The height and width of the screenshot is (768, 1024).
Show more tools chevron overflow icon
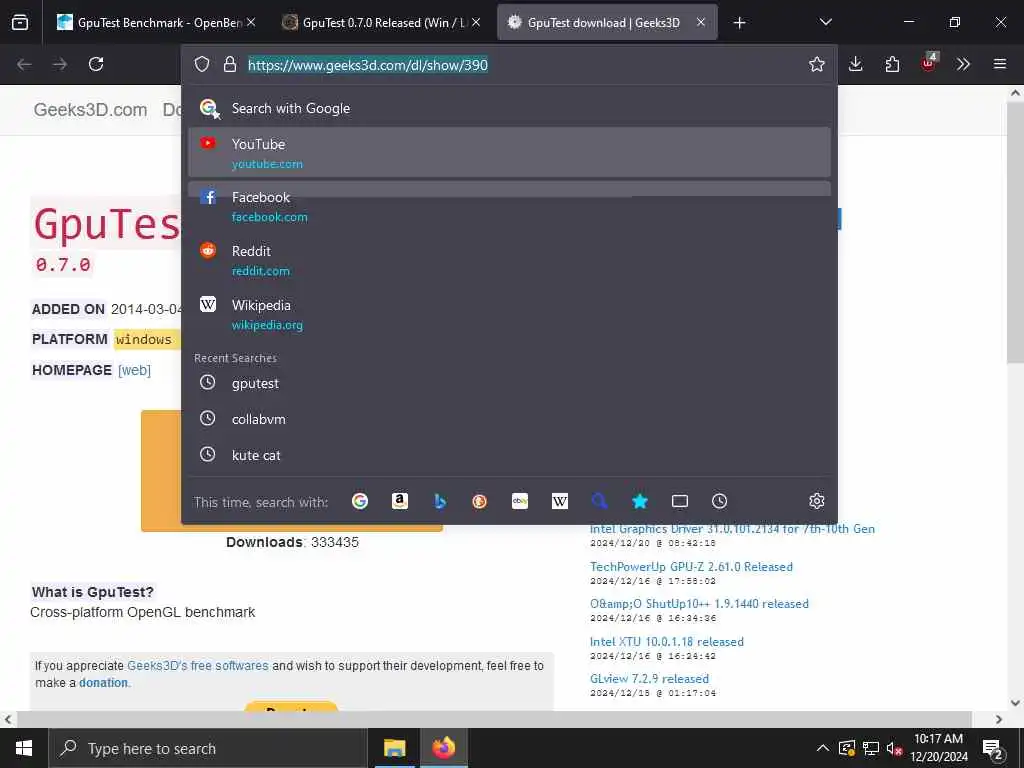[x=963, y=64]
